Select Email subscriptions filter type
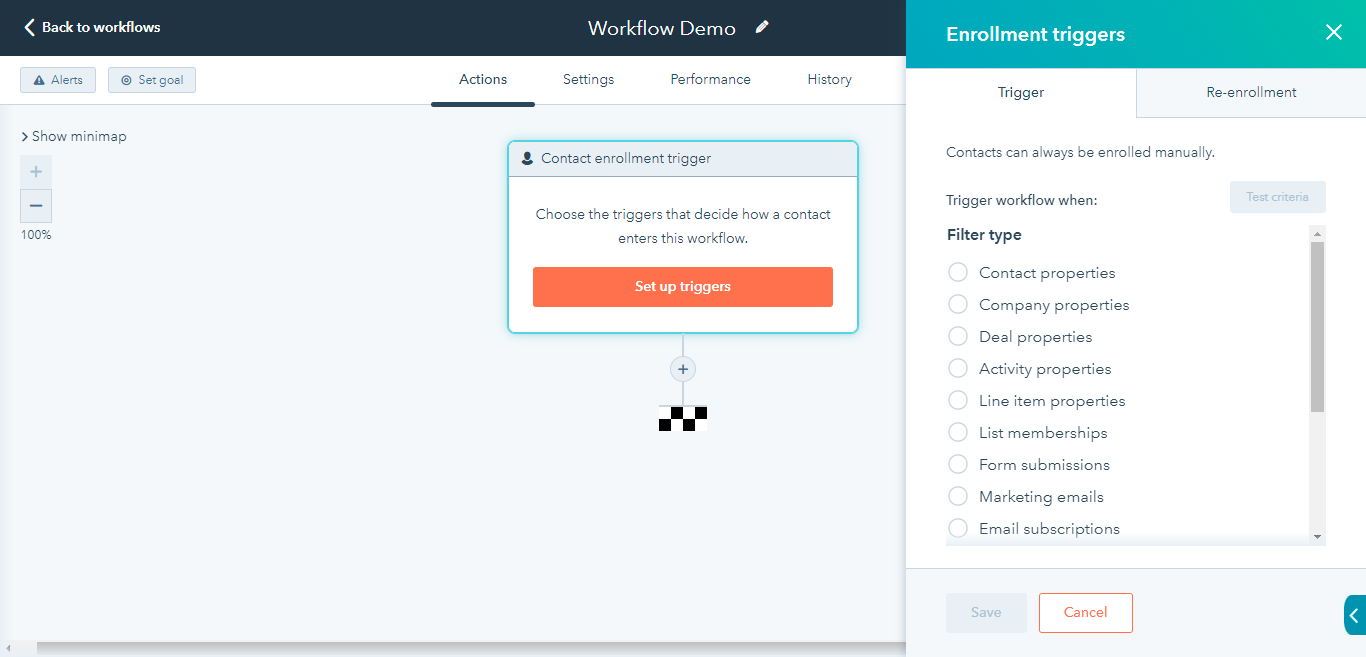Screen dimensions: 1366x657 958,528
